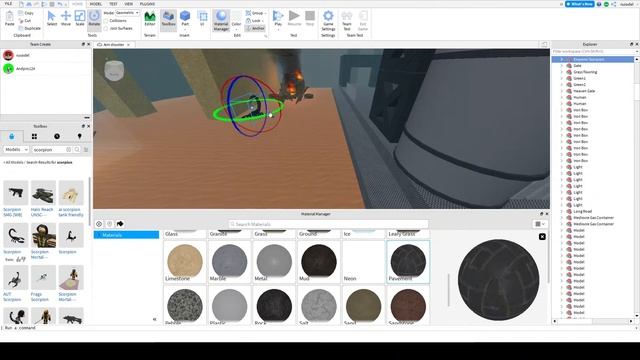Open the Toolbox Inventory grid tab
Viewport: 640px width, 360px height.
(x=34, y=136)
